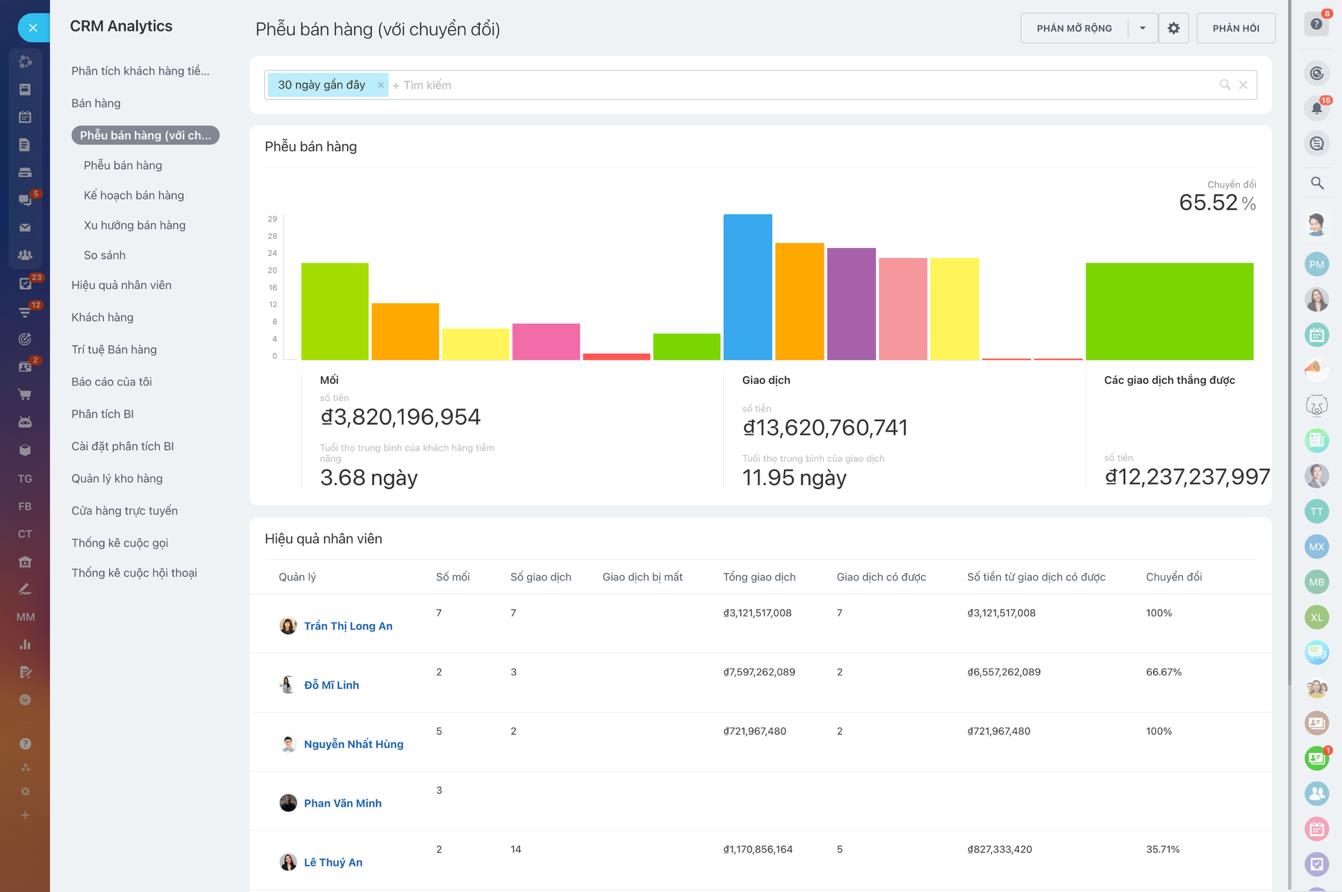Open the search magnifier in the right panel
This screenshot has height=892, width=1342.
tap(1316, 183)
